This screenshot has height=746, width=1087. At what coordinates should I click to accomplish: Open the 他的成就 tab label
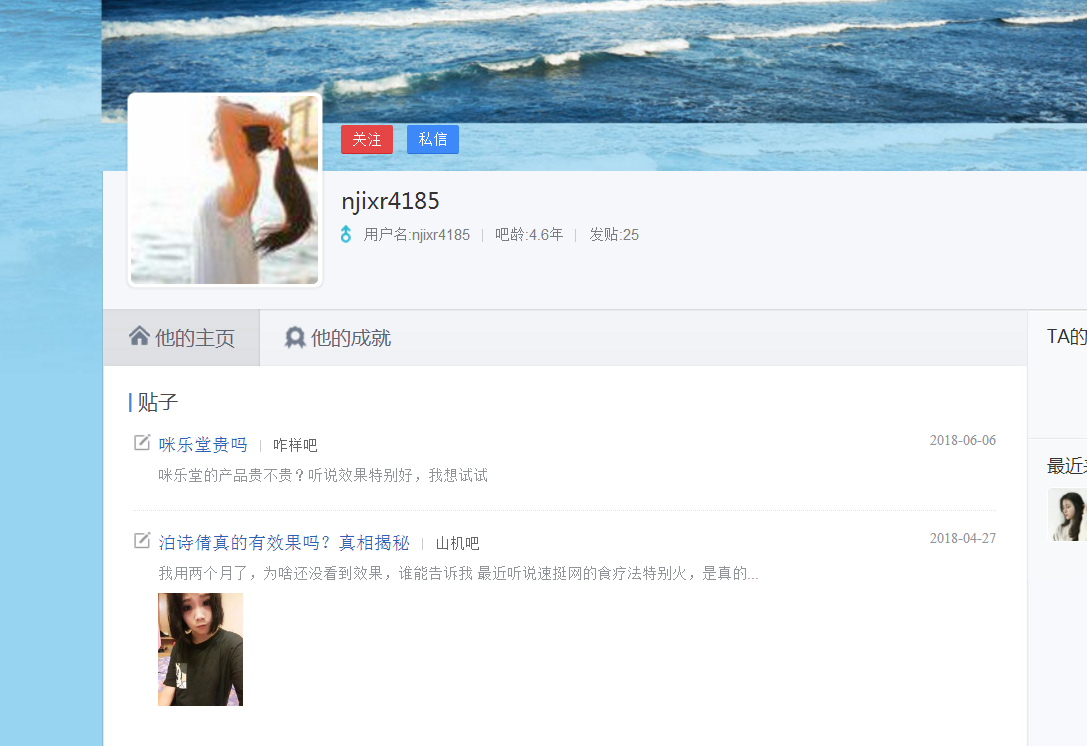pyautogui.click(x=350, y=338)
